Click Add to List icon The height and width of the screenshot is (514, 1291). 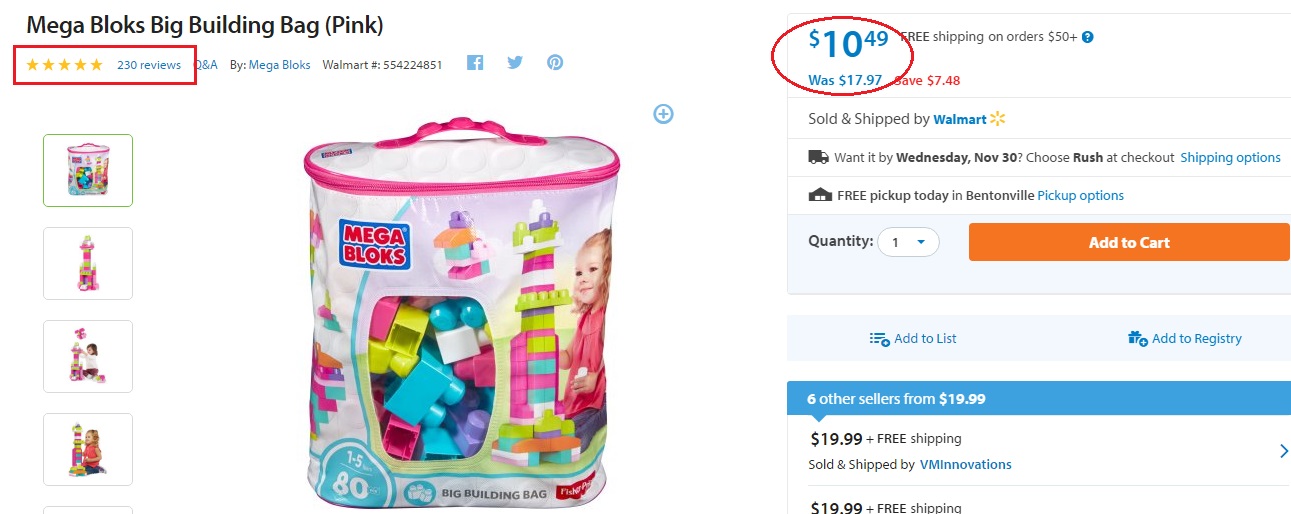click(x=880, y=339)
